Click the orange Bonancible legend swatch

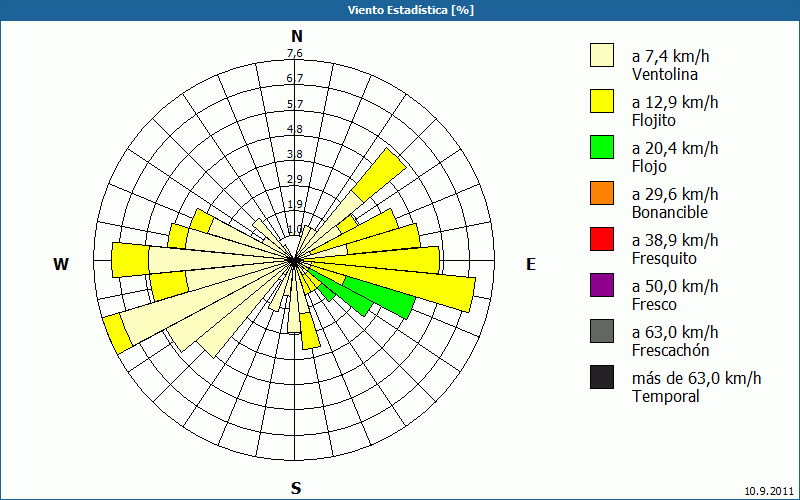602,193
